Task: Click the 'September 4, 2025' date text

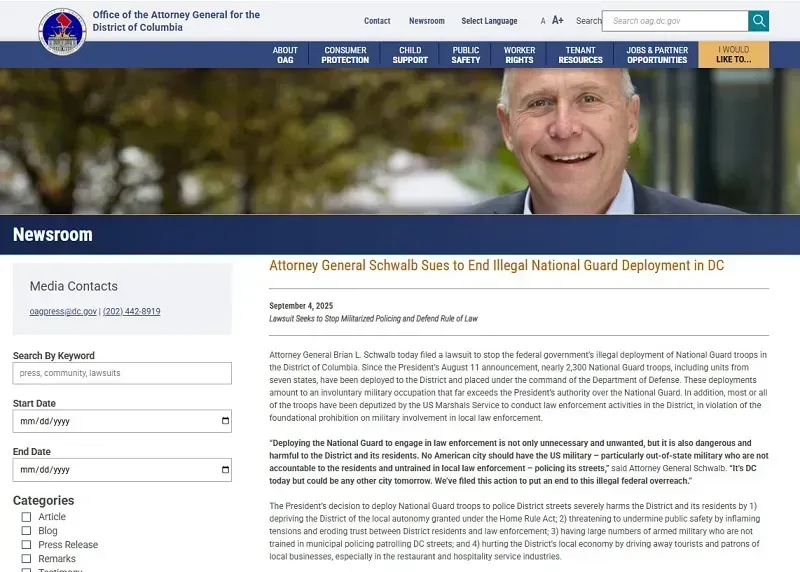Action: (301, 306)
